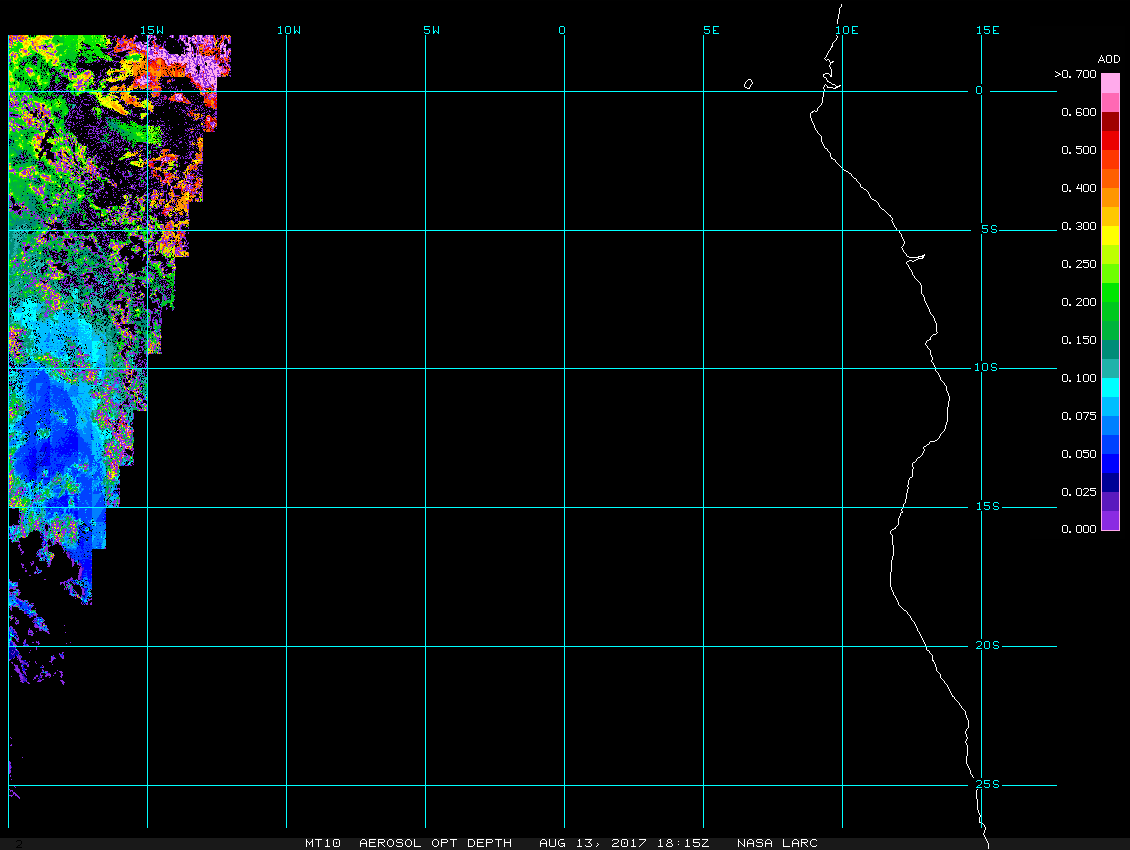Pick the light violet bottom colorbar swatch

(x=1111, y=520)
